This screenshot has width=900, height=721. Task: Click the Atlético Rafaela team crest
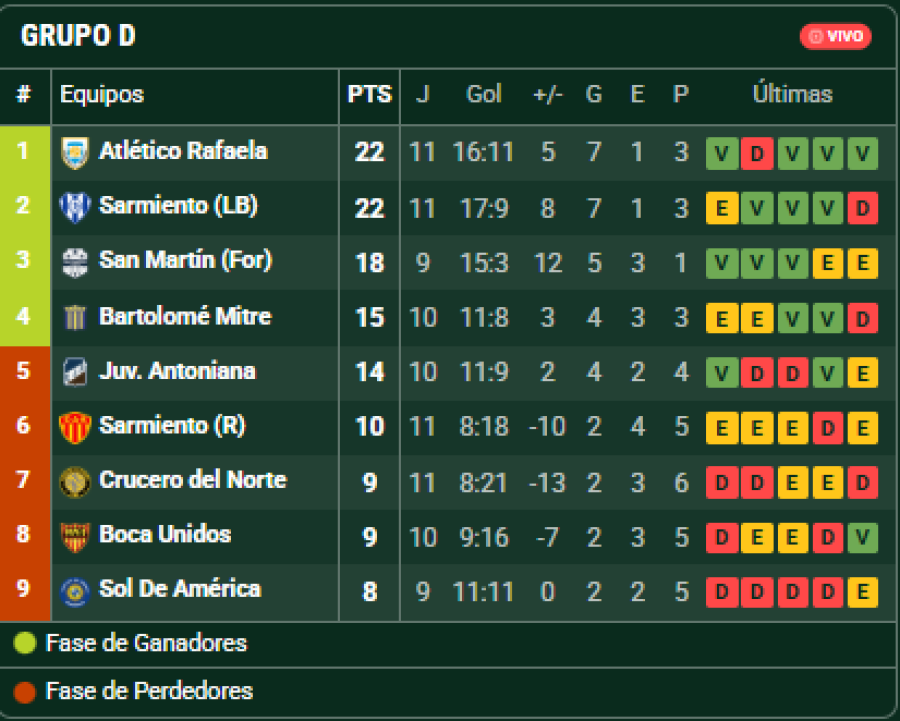(x=75, y=153)
